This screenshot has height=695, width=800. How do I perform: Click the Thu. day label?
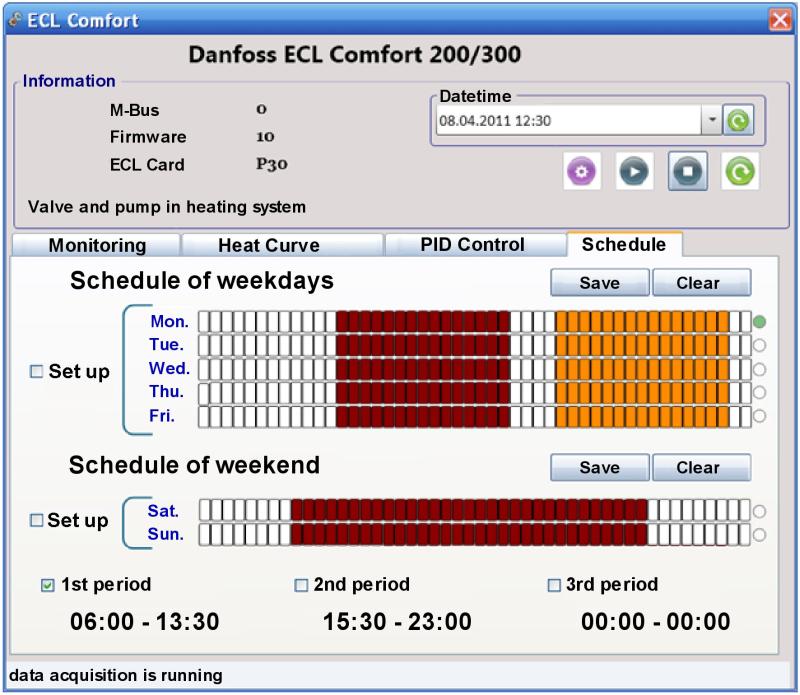point(166,391)
